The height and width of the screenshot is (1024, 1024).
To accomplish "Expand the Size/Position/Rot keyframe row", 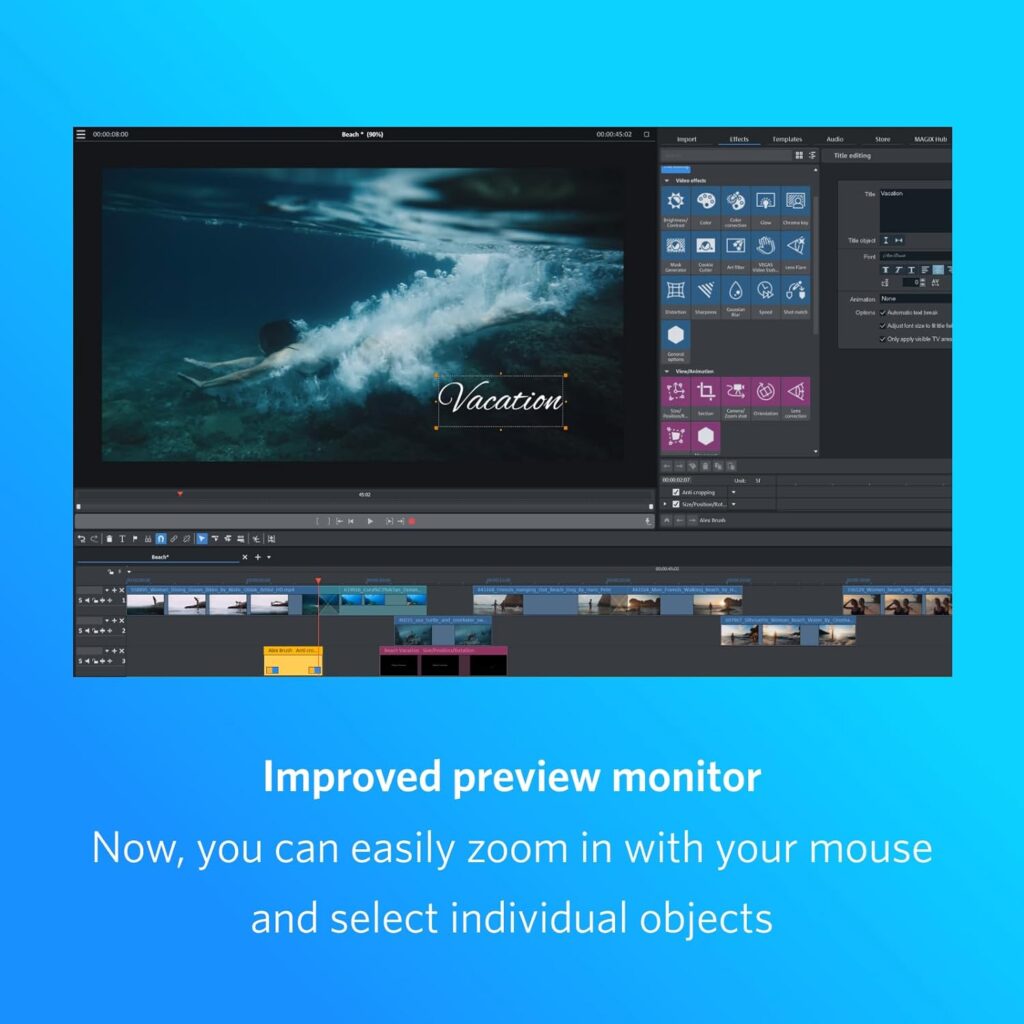I will click(x=665, y=504).
